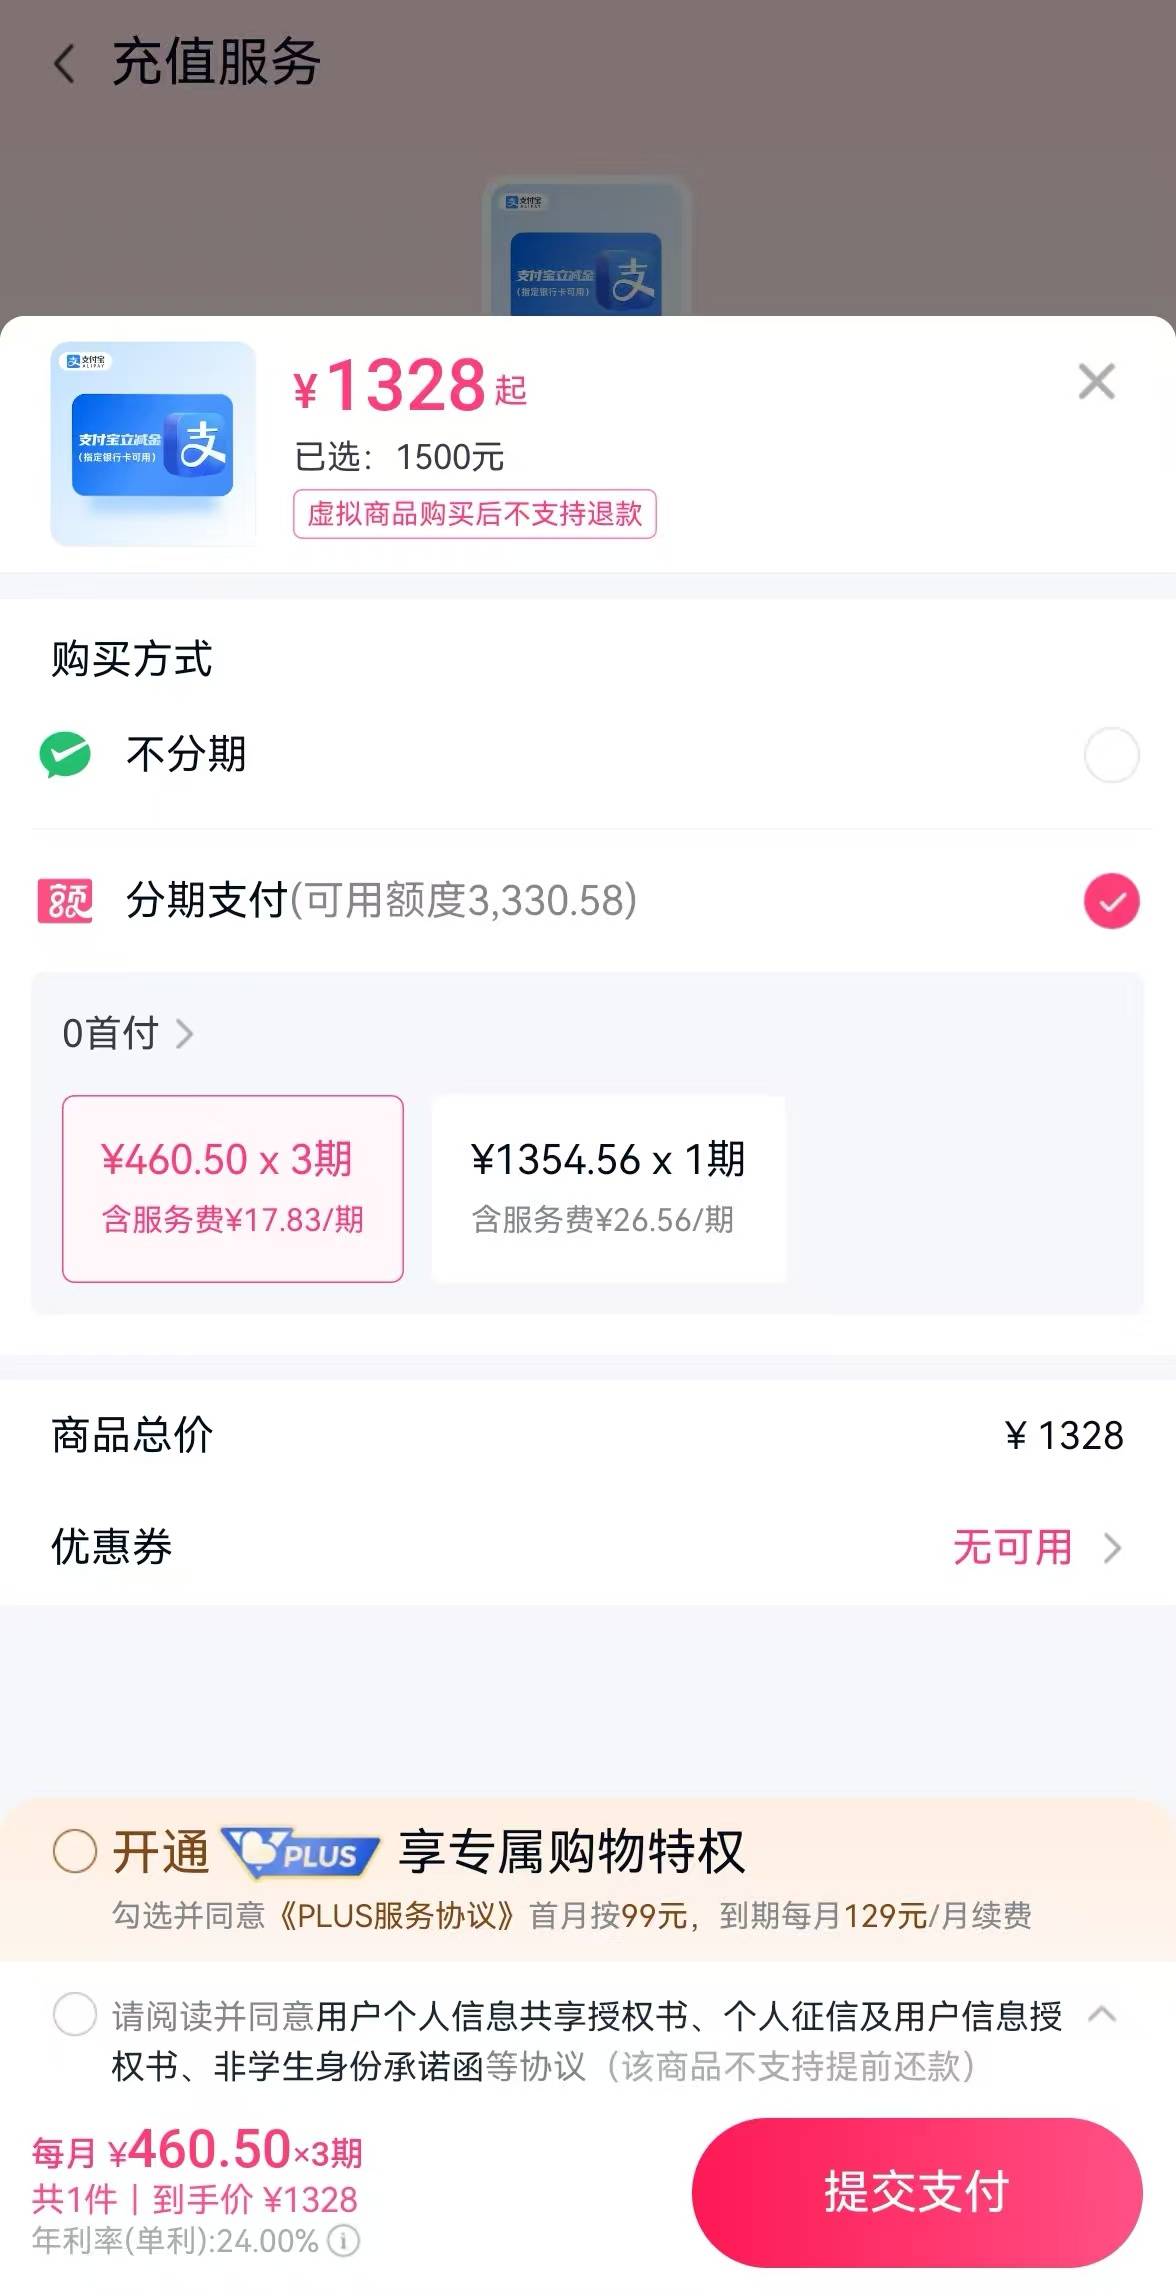The image size is (1176, 2296).
Task: Toggle the 分期支付 checked radio button
Action: coord(1111,900)
